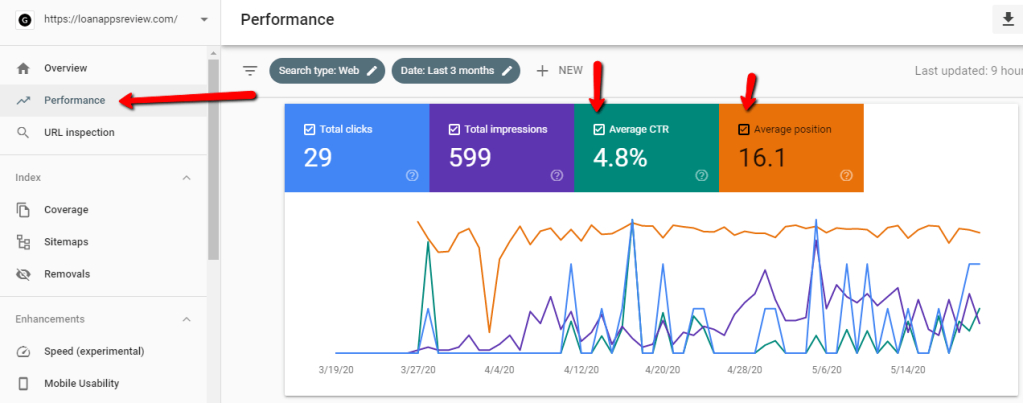1023x403 pixels.
Task: Collapse the Index section
Action: (x=186, y=178)
